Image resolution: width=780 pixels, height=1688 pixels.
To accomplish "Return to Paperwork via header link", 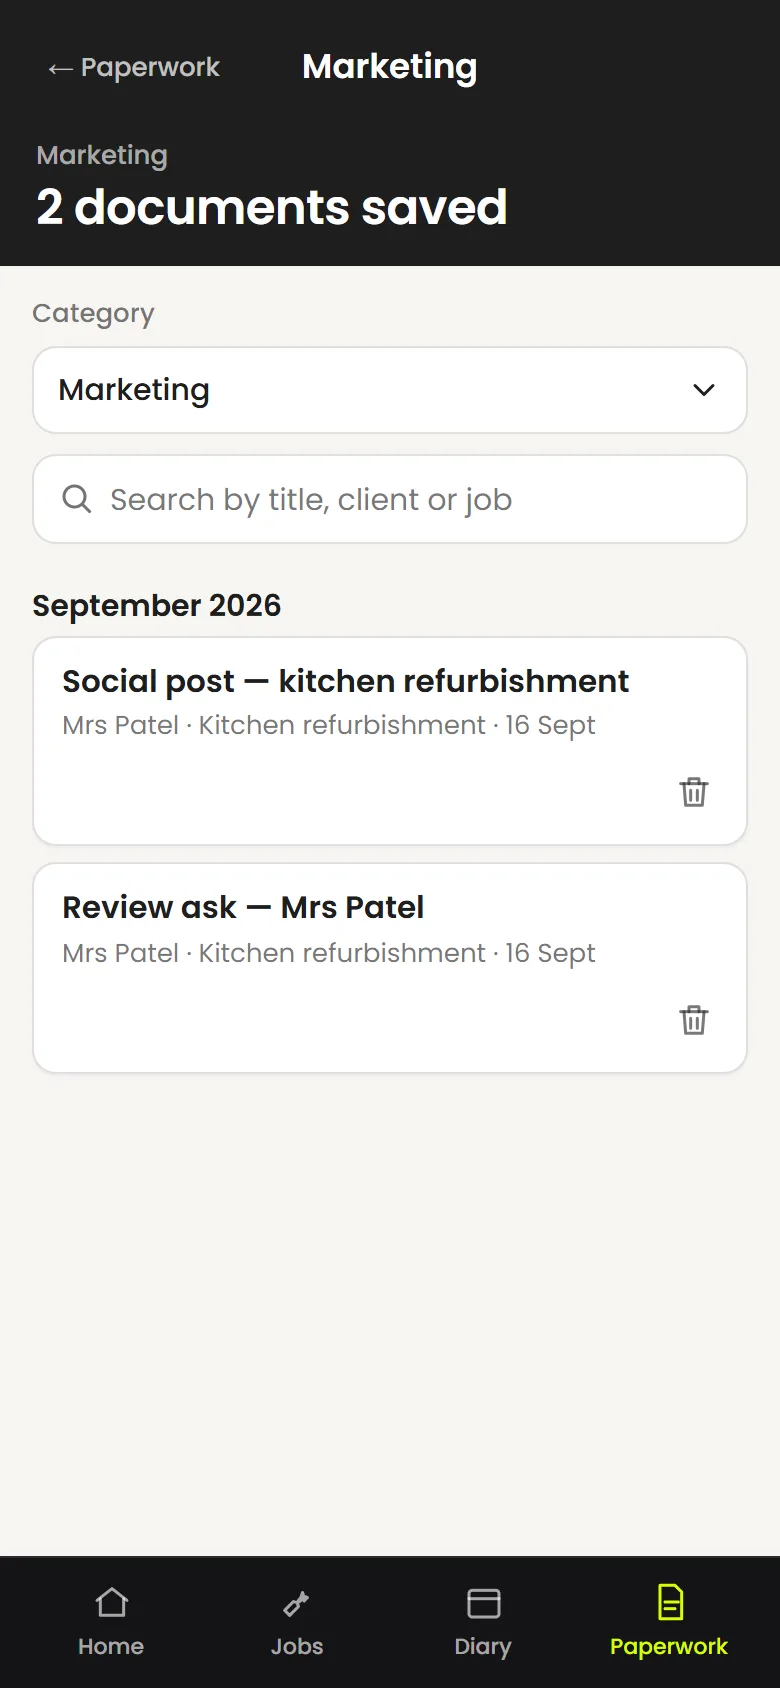I will point(134,67).
